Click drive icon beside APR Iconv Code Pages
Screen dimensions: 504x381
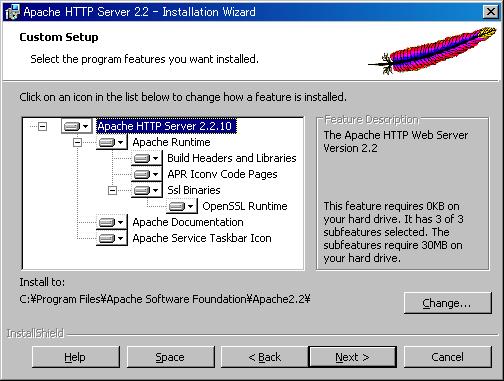pos(146,174)
